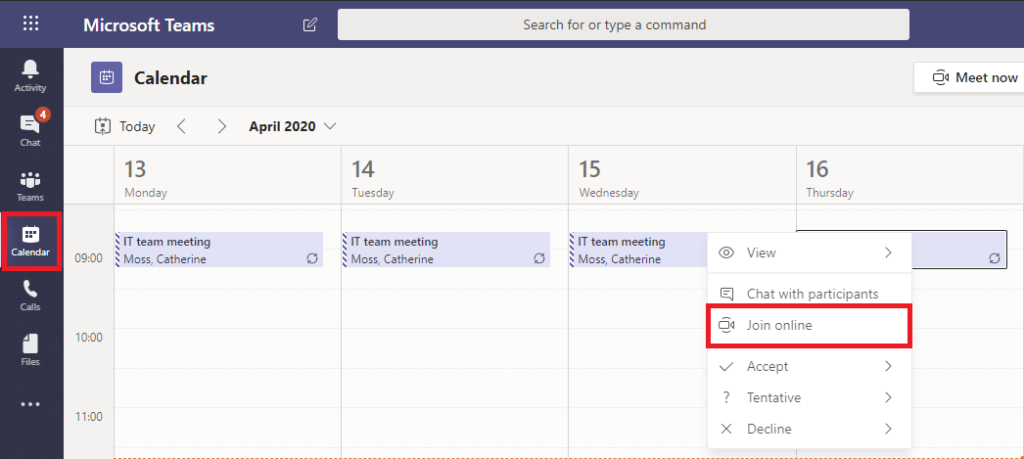The height and width of the screenshot is (459, 1024).
Task: Go to next week arrow
Action: click(x=222, y=126)
